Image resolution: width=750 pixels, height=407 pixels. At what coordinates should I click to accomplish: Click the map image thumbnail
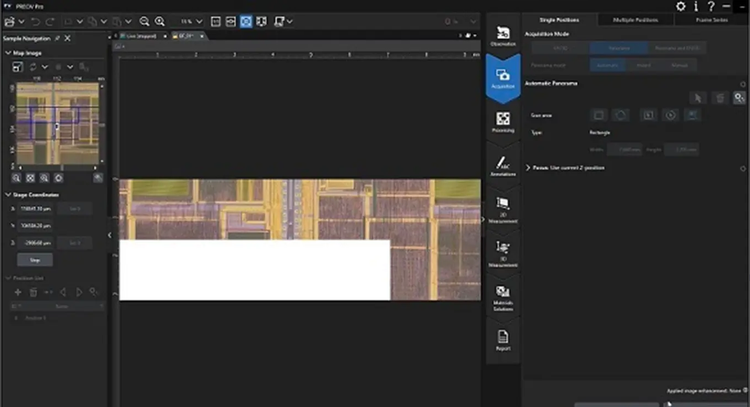[x=56, y=125]
